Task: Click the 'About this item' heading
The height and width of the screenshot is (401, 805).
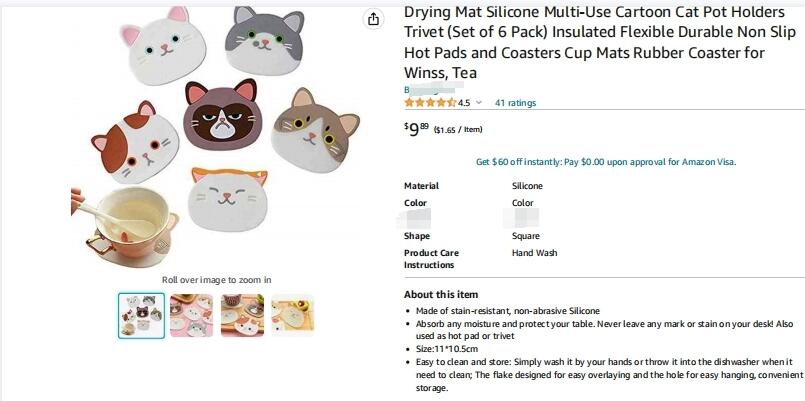Action: click(441, 295)
